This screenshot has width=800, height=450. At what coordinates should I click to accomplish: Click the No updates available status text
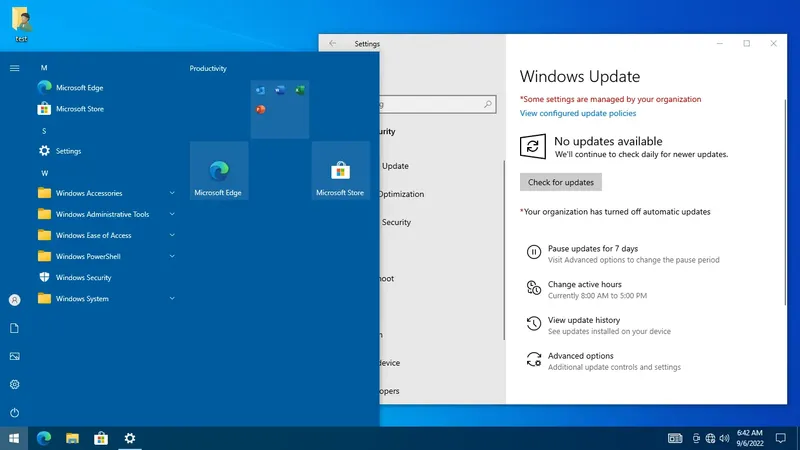click(608, 141)
